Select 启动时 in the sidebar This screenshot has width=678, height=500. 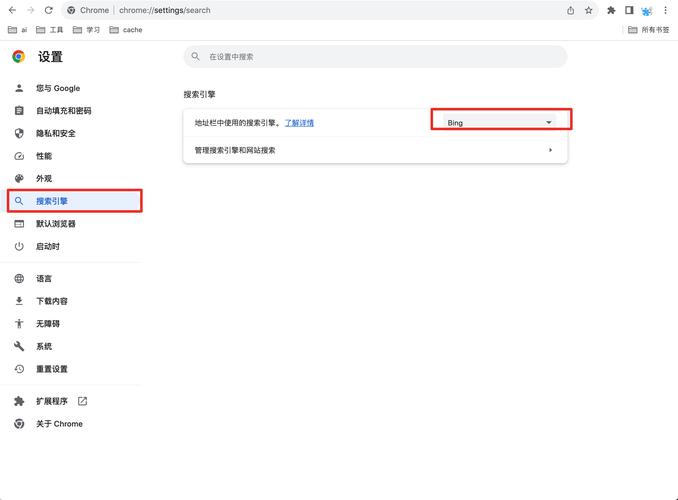tap(48, 247)
